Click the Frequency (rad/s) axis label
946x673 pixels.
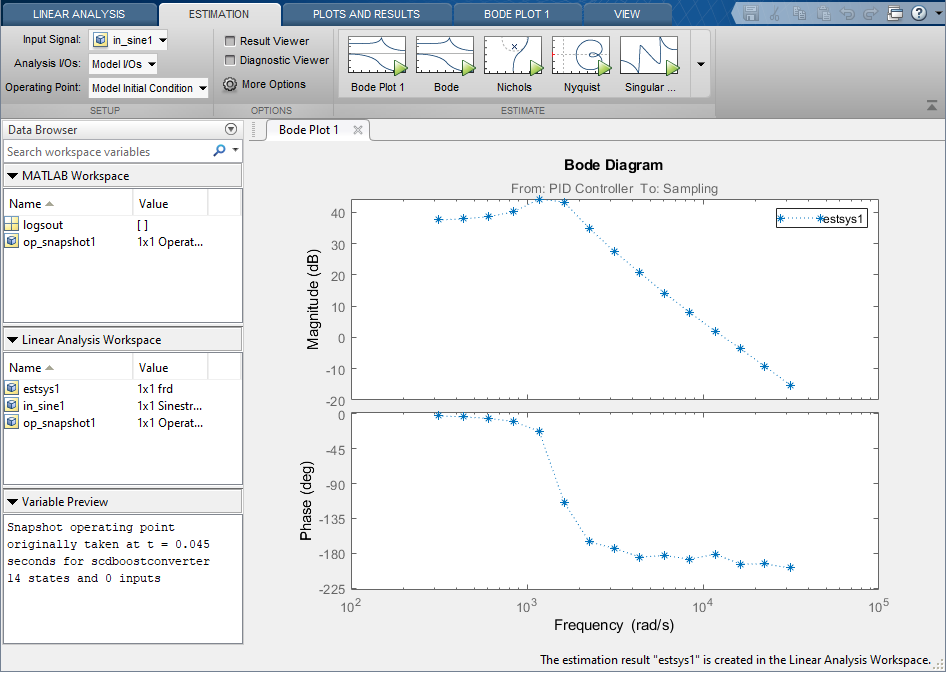(614, 625)
